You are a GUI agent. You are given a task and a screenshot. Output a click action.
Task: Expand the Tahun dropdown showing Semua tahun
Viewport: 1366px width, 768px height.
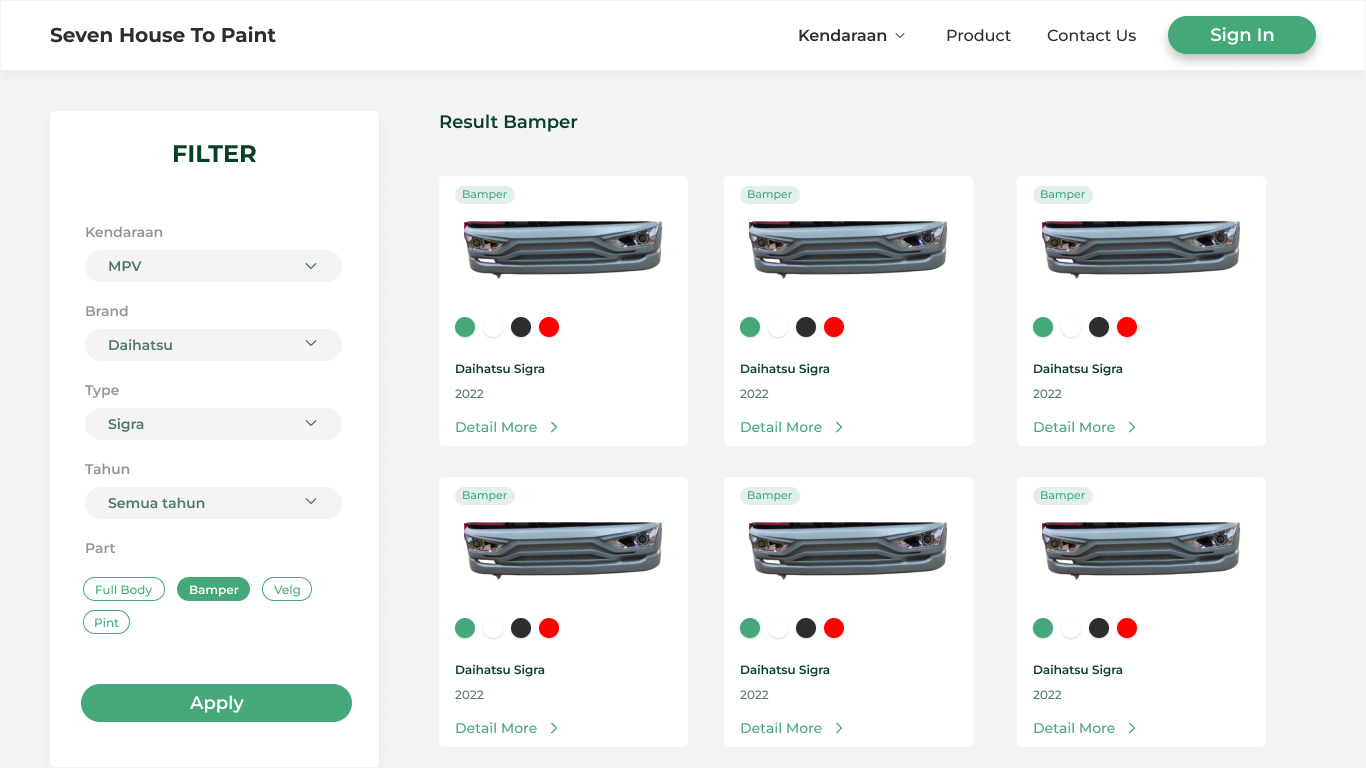click(213, 503)
